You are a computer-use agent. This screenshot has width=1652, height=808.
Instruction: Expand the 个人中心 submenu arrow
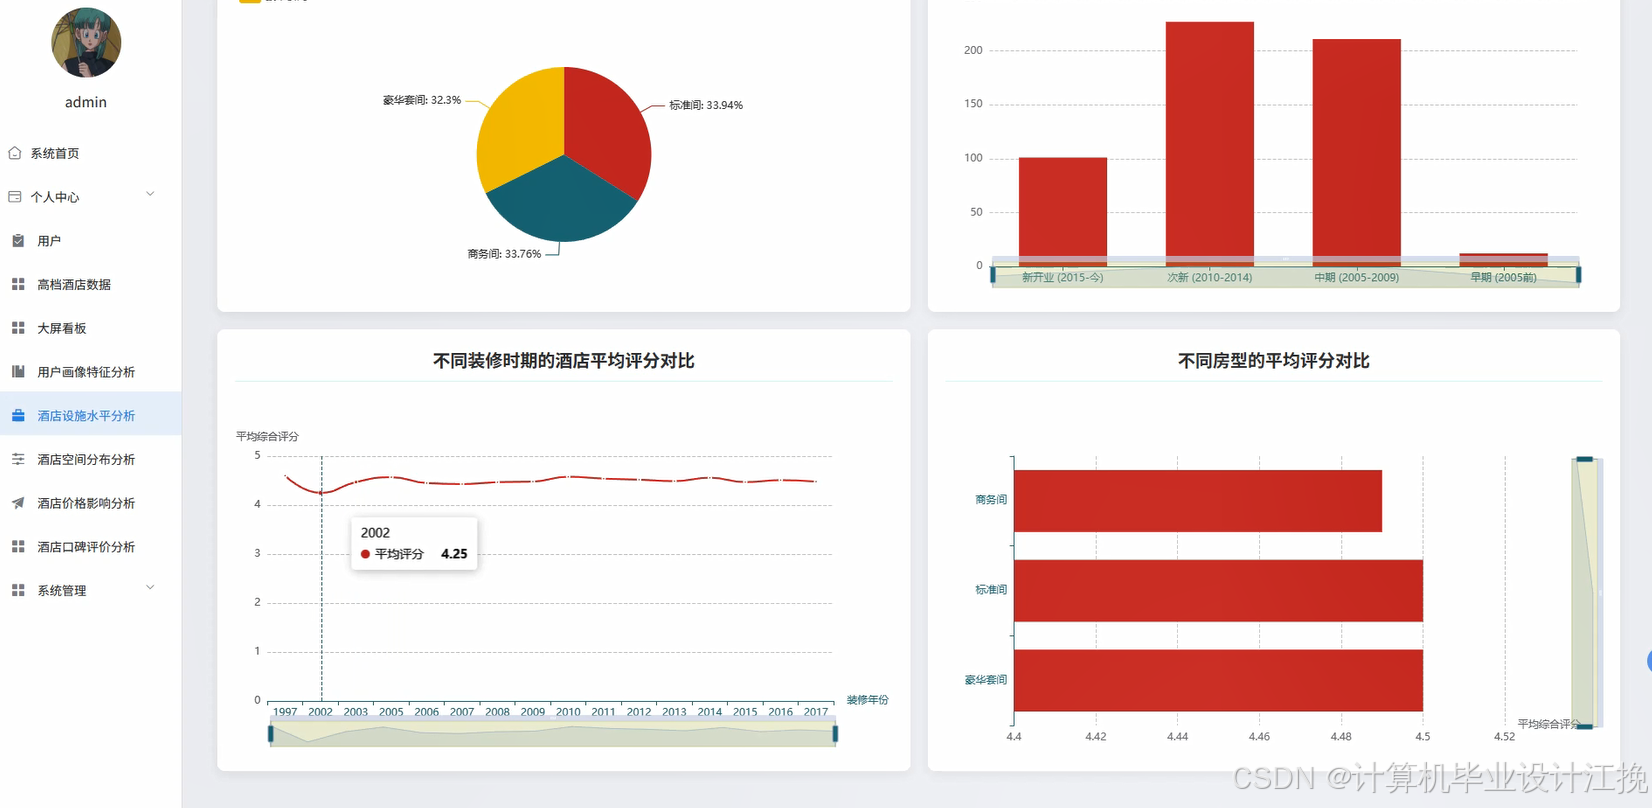pos(150,194)
